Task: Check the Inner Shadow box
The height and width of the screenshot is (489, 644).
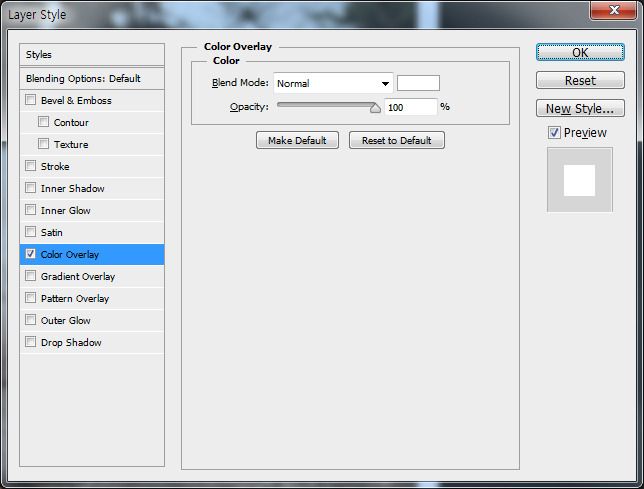Action: [30, 188]
